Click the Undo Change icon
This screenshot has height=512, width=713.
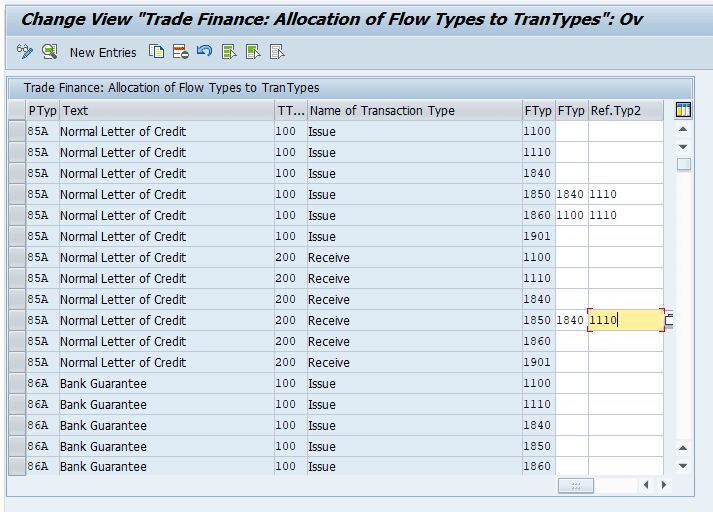coord(204,52)
